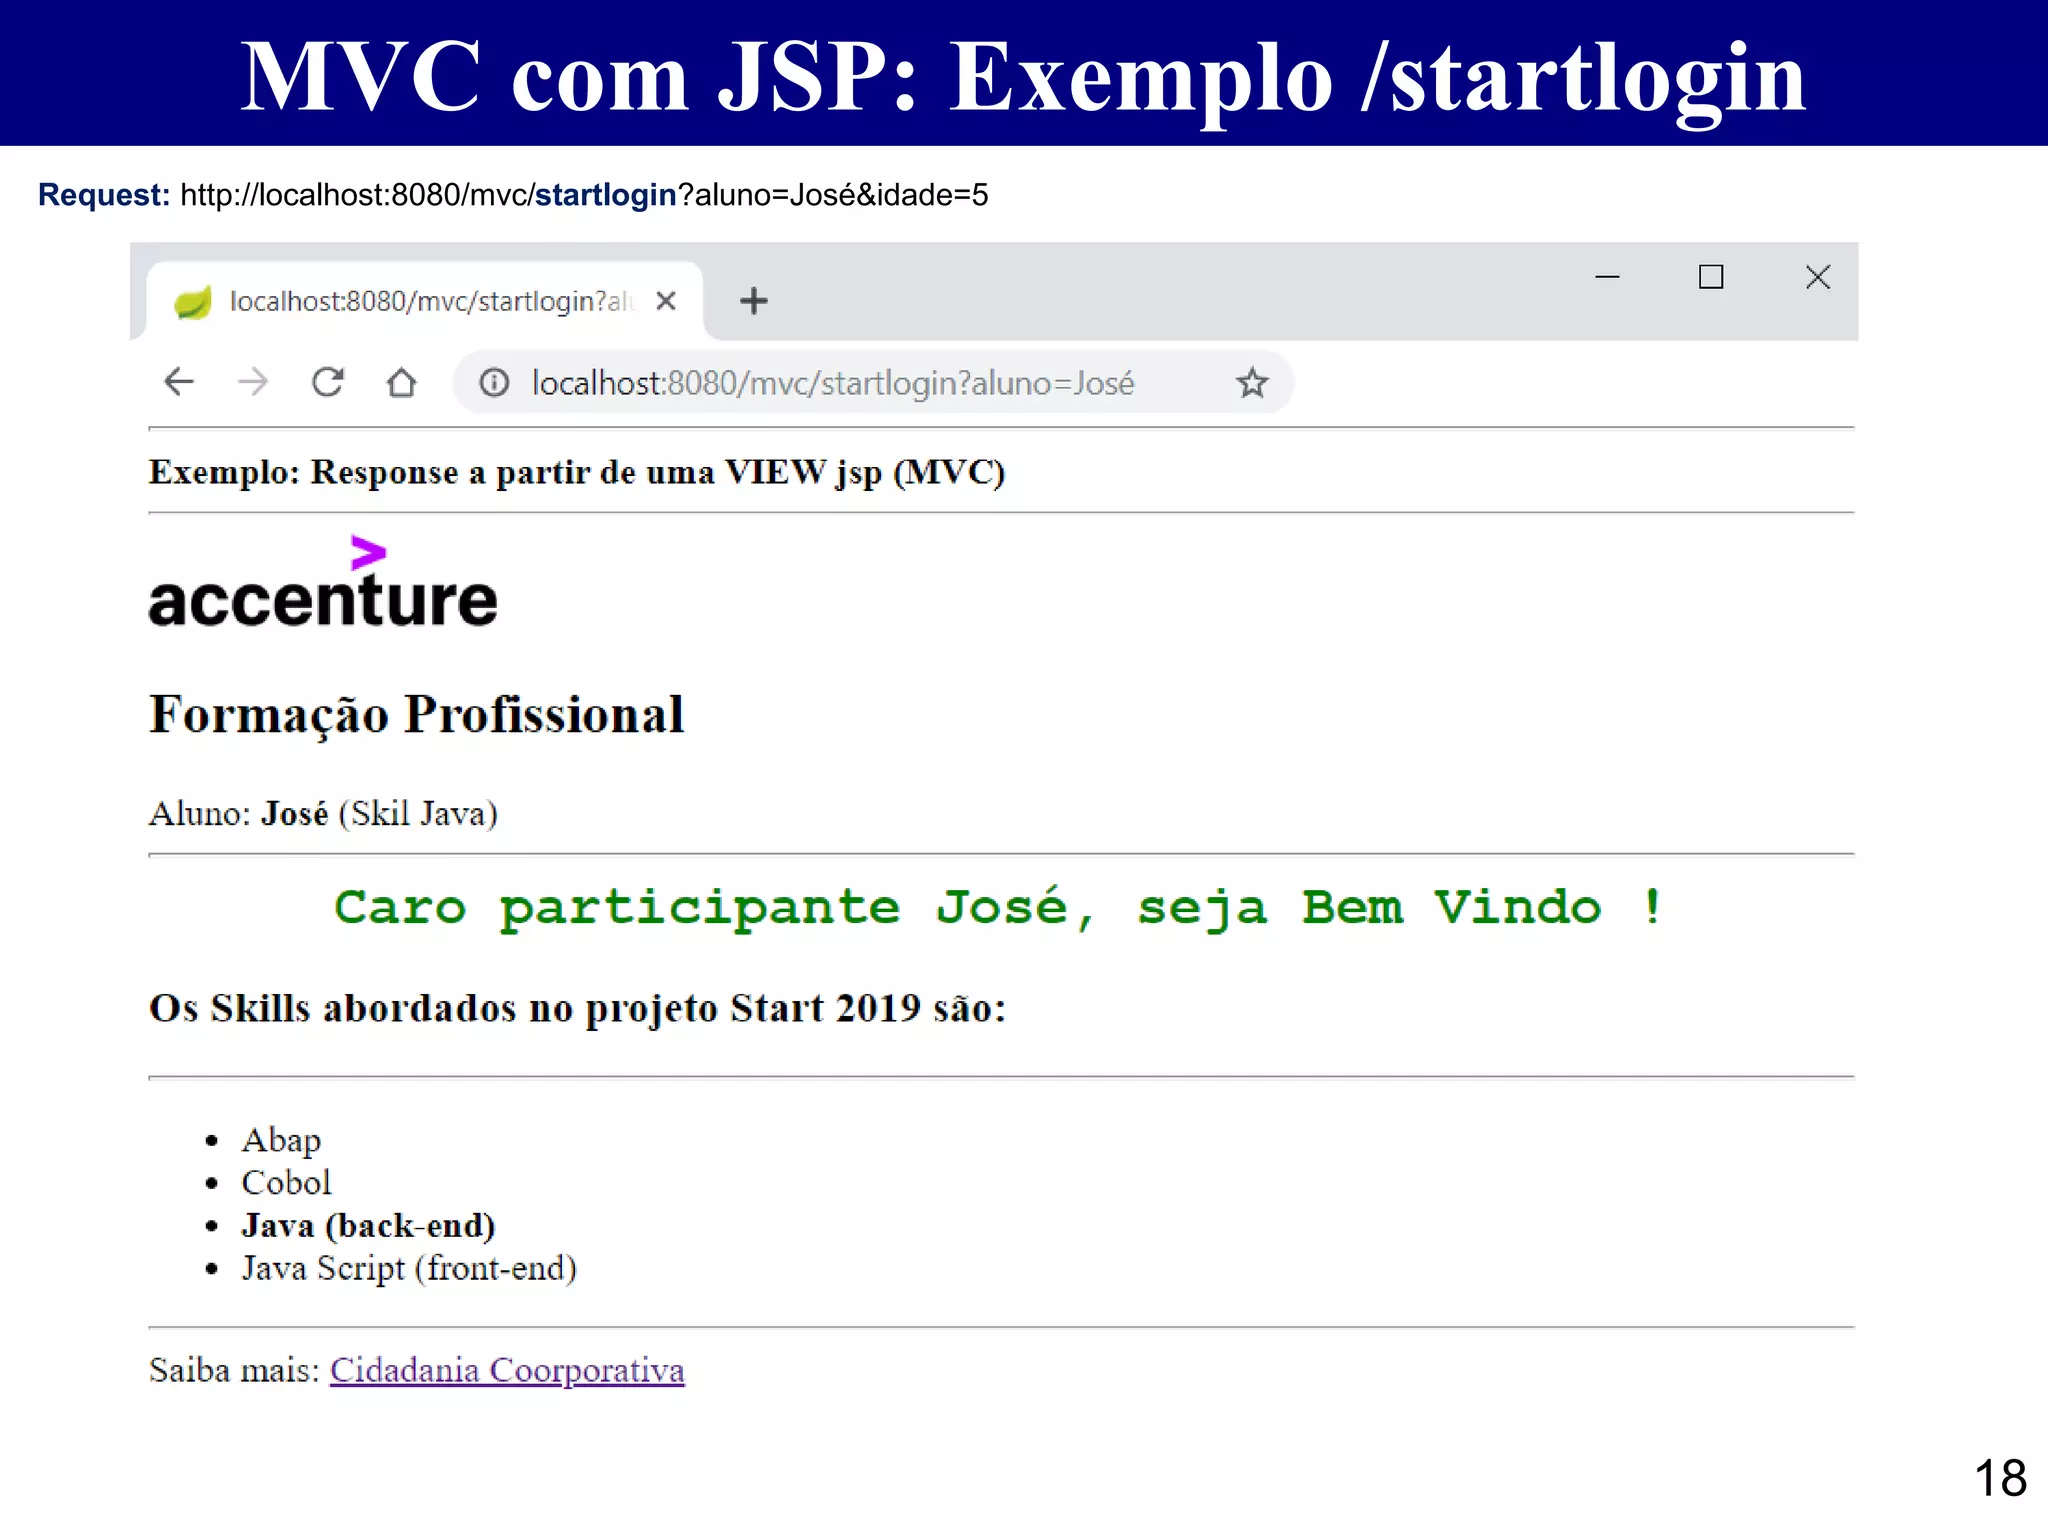The width and height of the screenshot is (2048, 1536).
Task: Click the 'Abap' list item
Action: [x=281, y=1140]
